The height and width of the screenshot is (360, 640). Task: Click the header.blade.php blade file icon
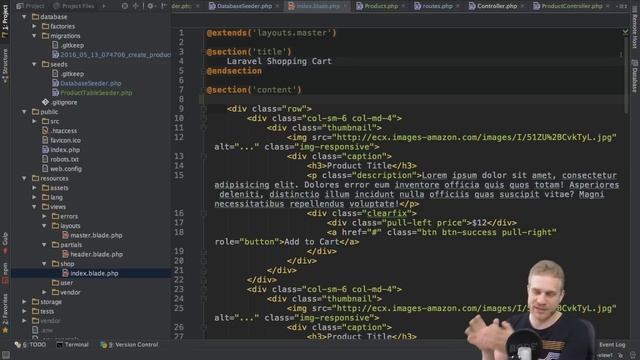pyautogui.click(x=65, y=254)
